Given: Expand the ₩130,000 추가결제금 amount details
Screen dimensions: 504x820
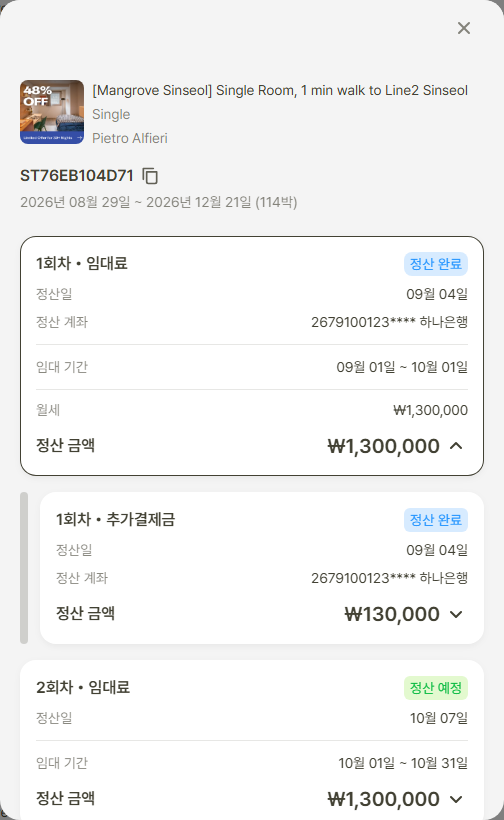Looking at the screenshot, I should point(456,614).
